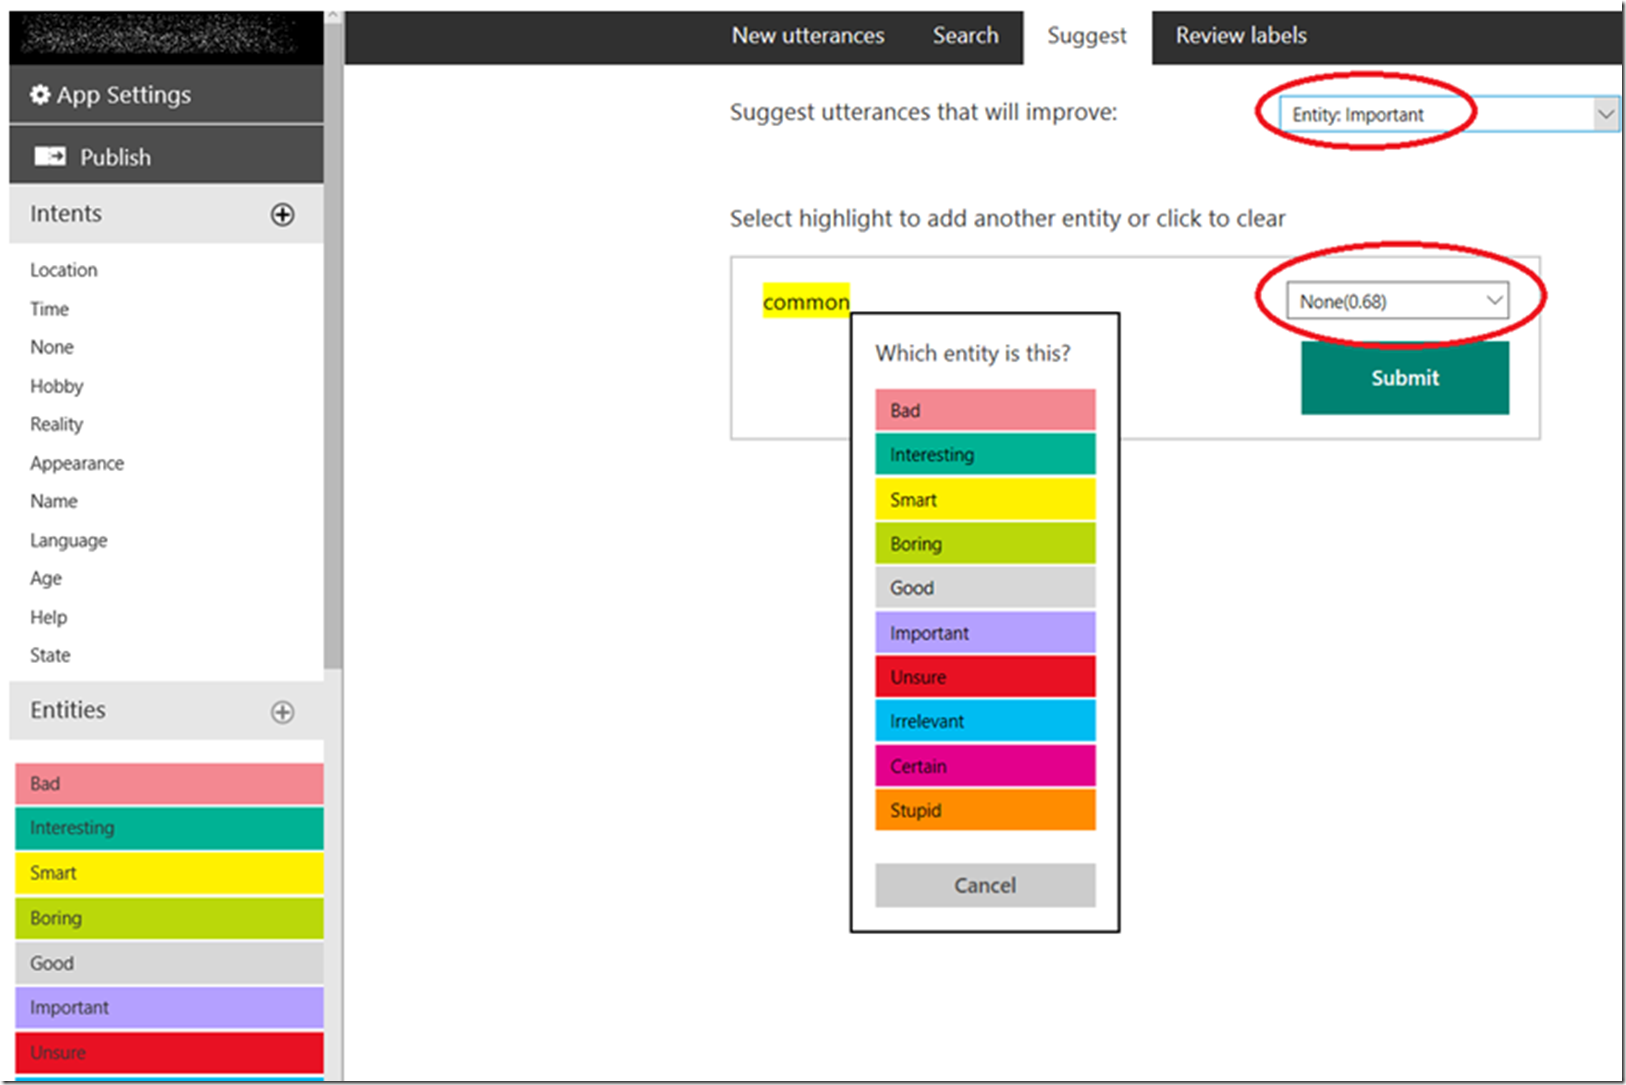
Task: Select the Suggest tab
Action: [1087, 37]
